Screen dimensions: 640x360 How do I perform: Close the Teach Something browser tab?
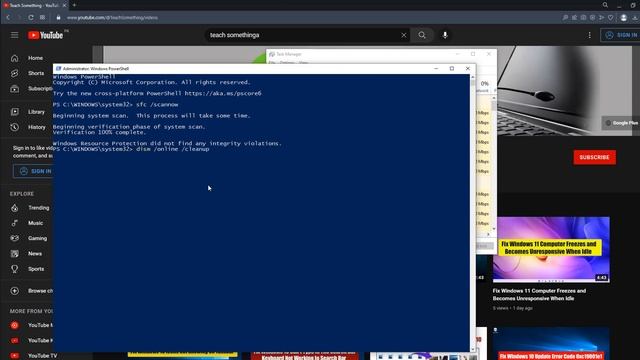64,5
